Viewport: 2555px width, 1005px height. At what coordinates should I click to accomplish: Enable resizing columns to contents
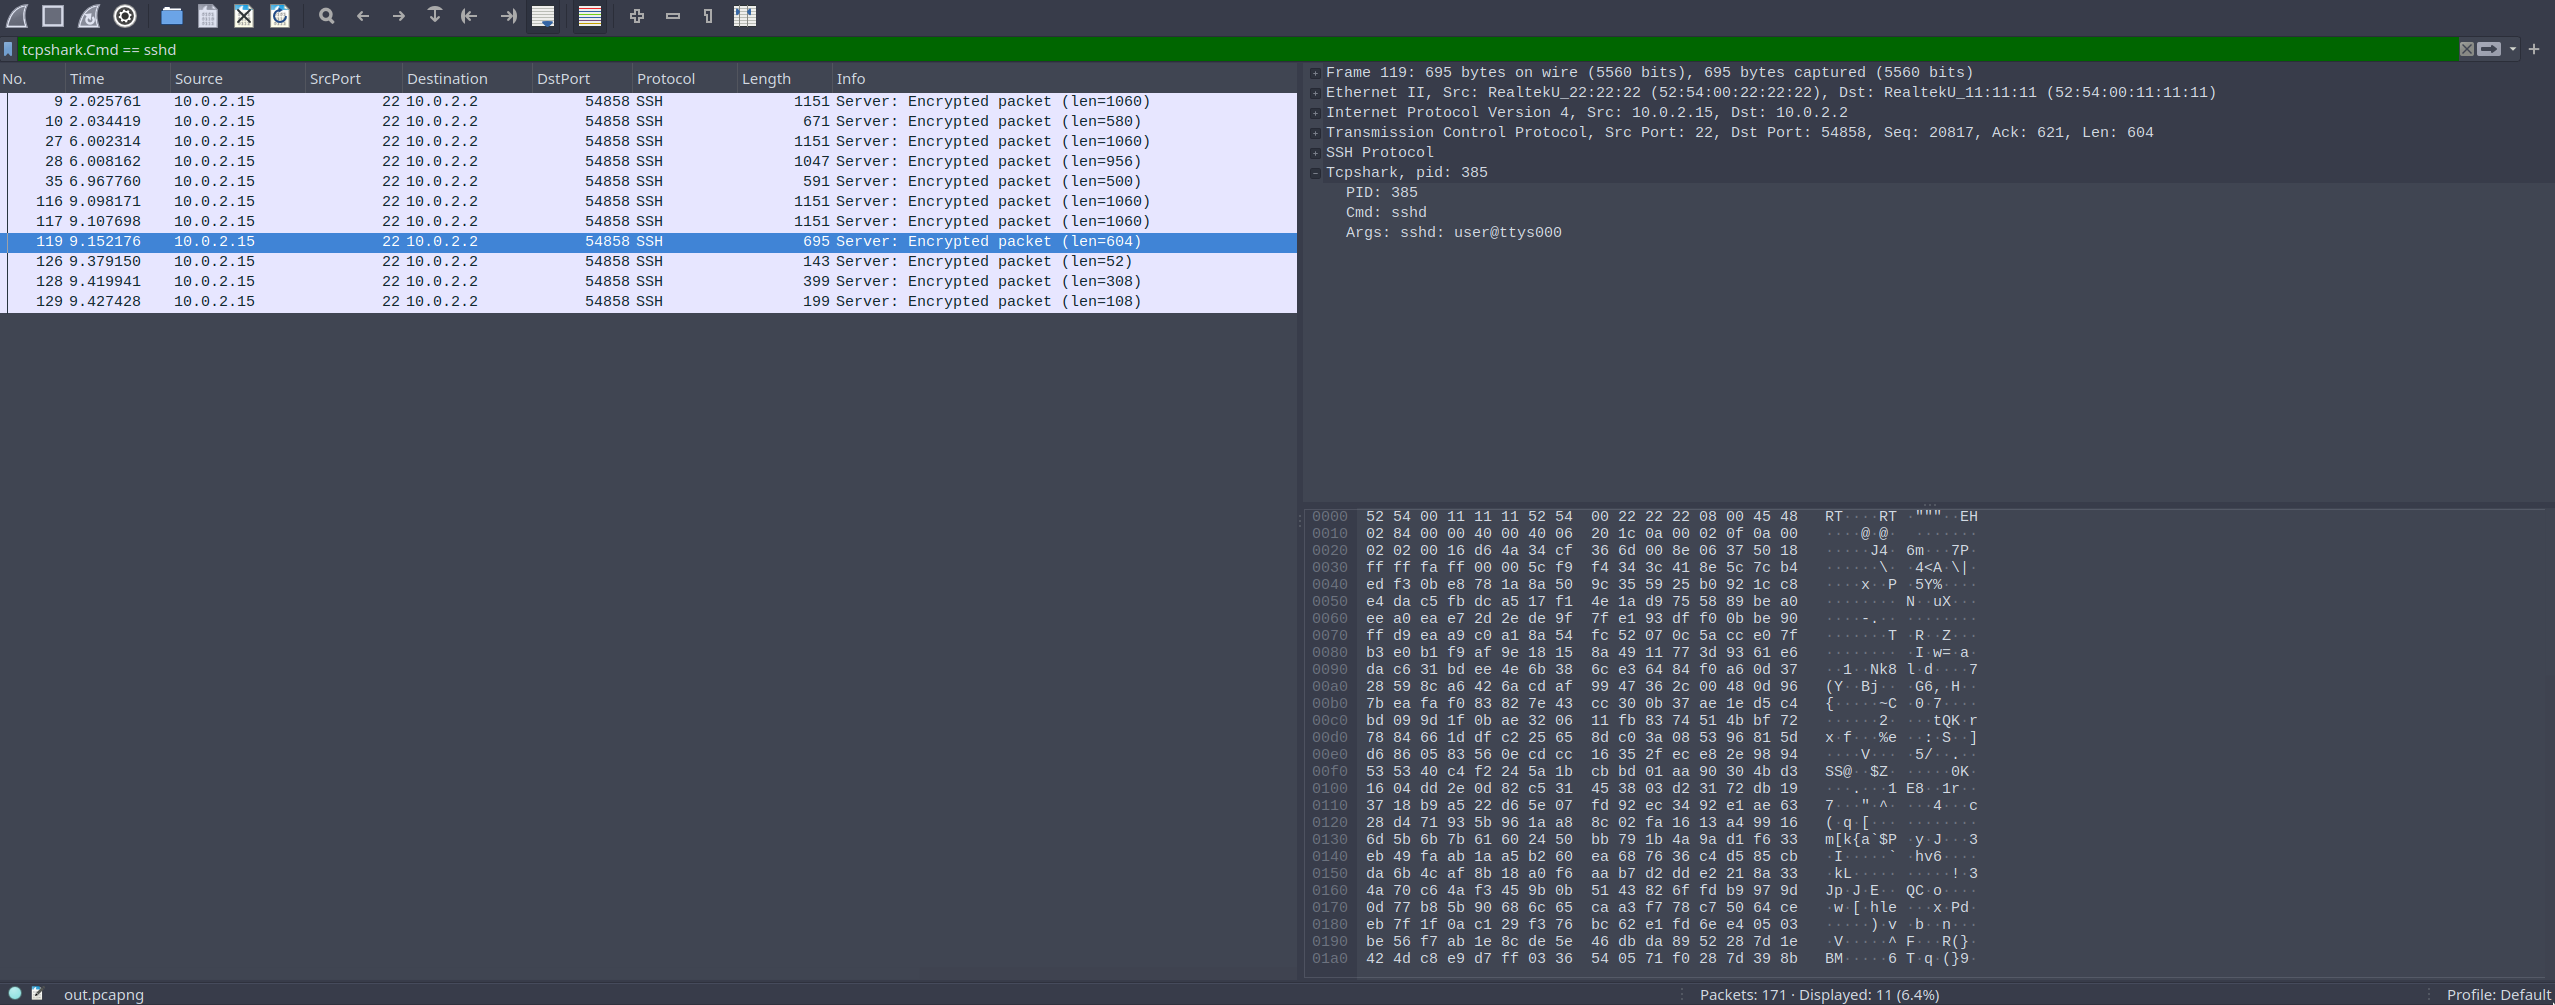pyautogui.click(x=746, y=16)
